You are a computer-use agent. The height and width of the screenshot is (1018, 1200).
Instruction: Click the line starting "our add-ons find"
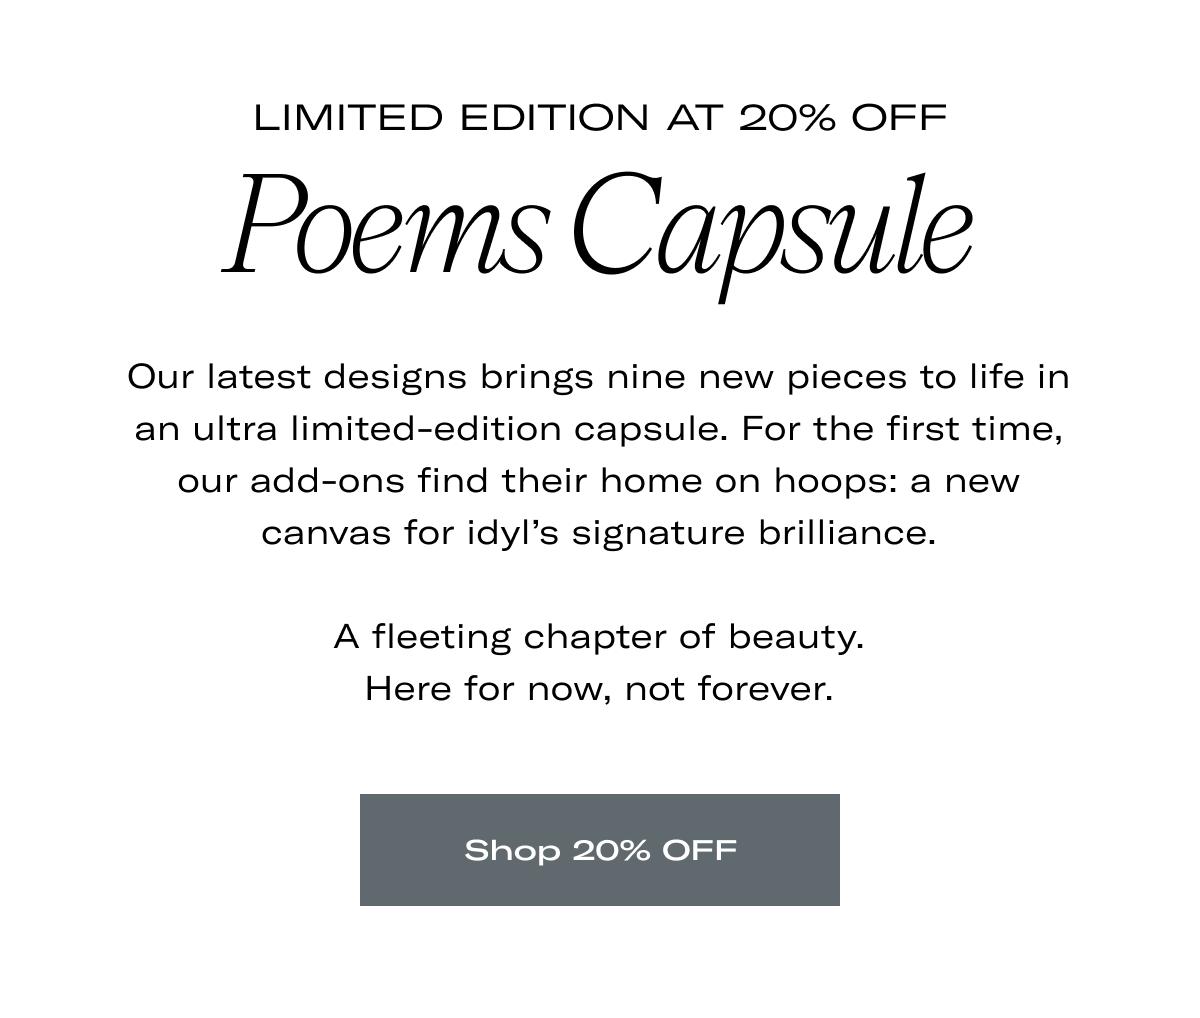coord(598,481)
